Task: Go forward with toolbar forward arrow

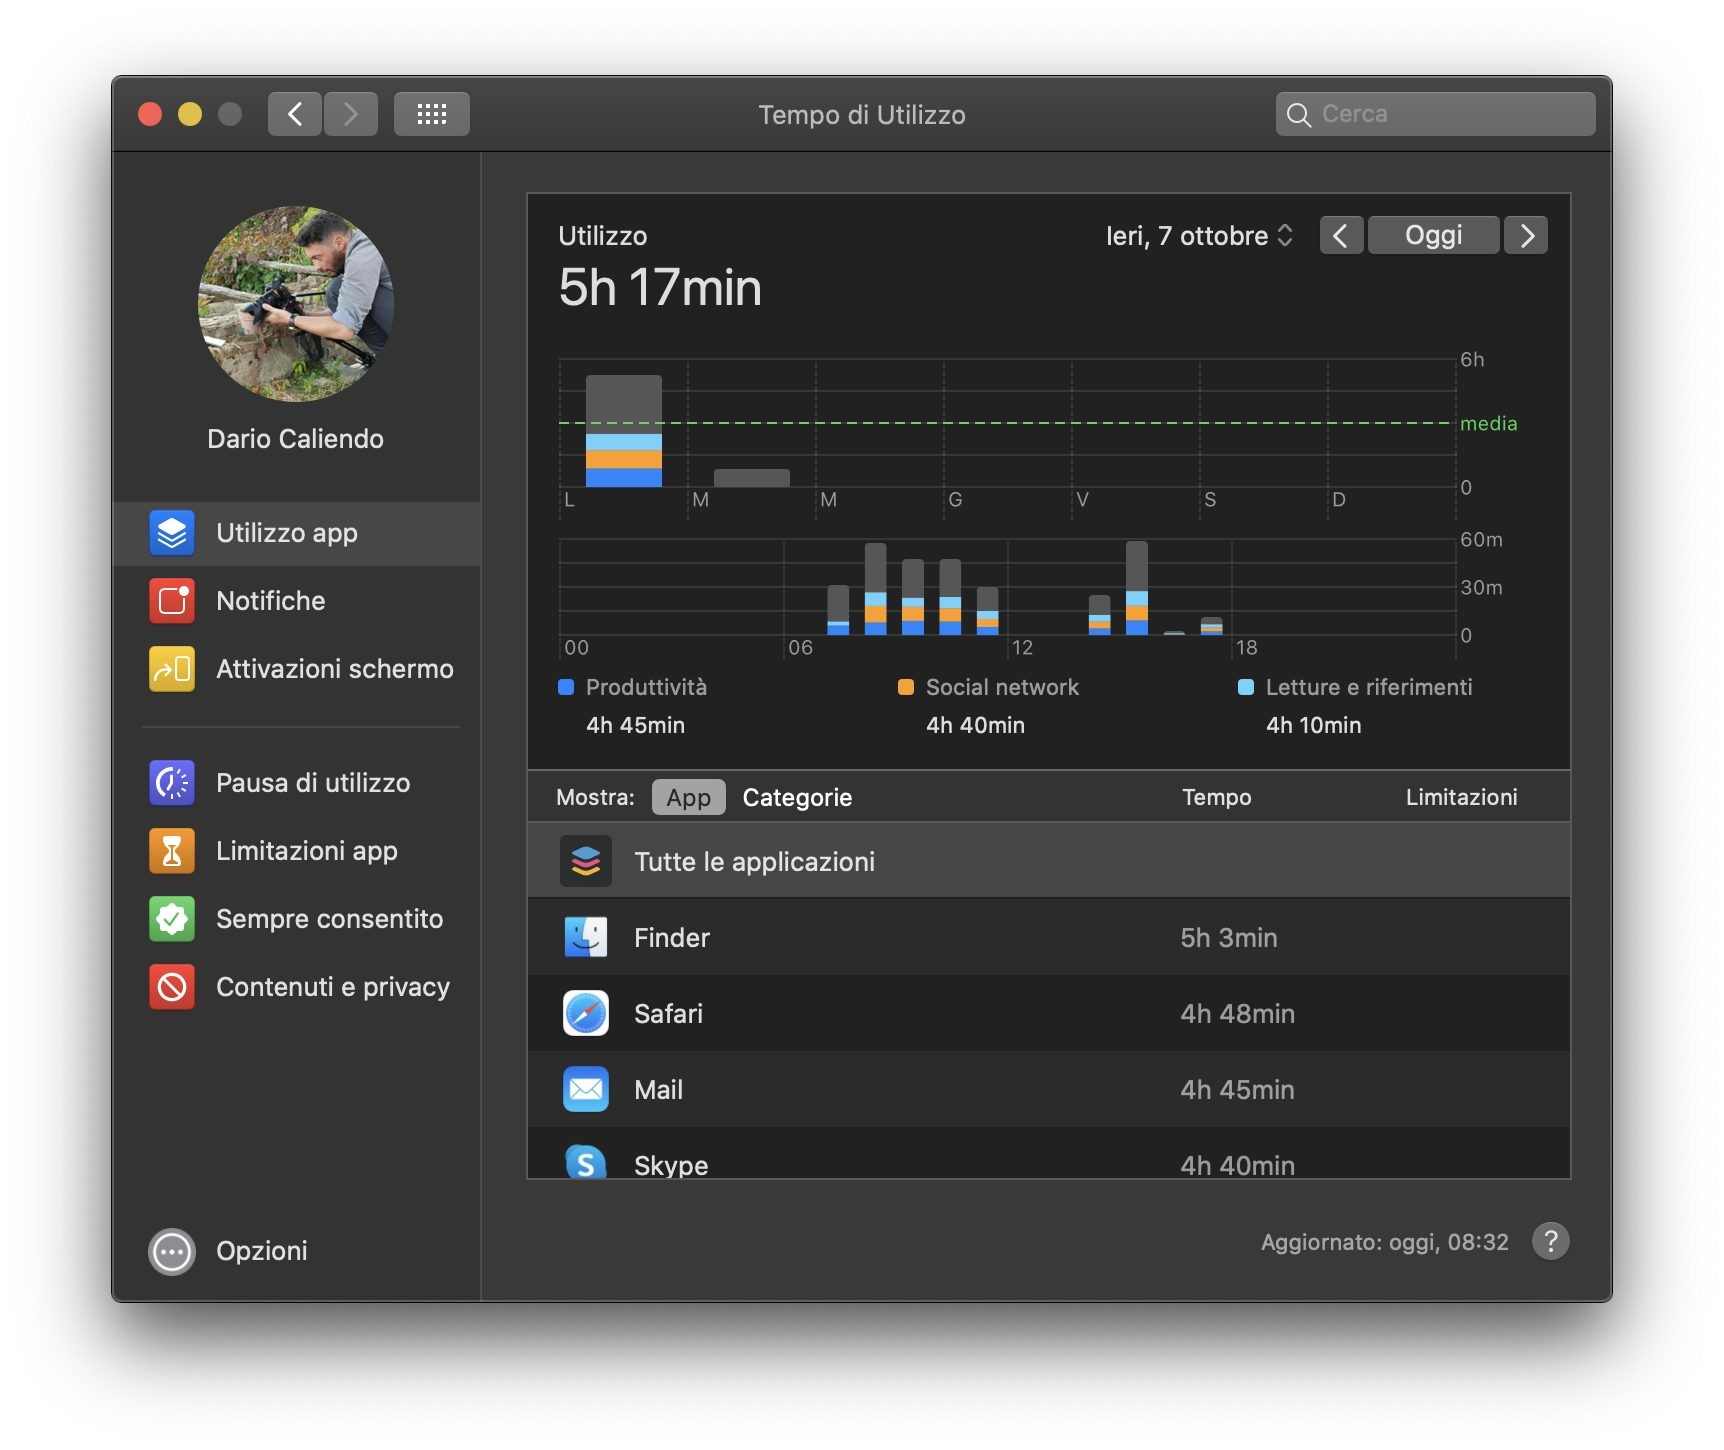Action: [351, 114]
